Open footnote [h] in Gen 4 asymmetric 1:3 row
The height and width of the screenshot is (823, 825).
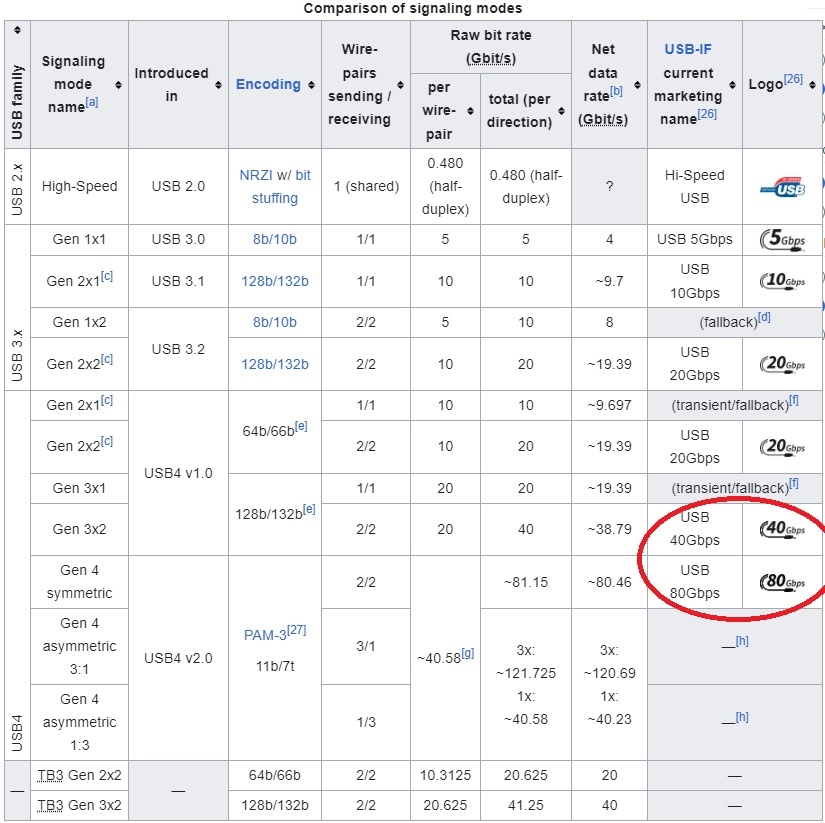coord(742,717)
